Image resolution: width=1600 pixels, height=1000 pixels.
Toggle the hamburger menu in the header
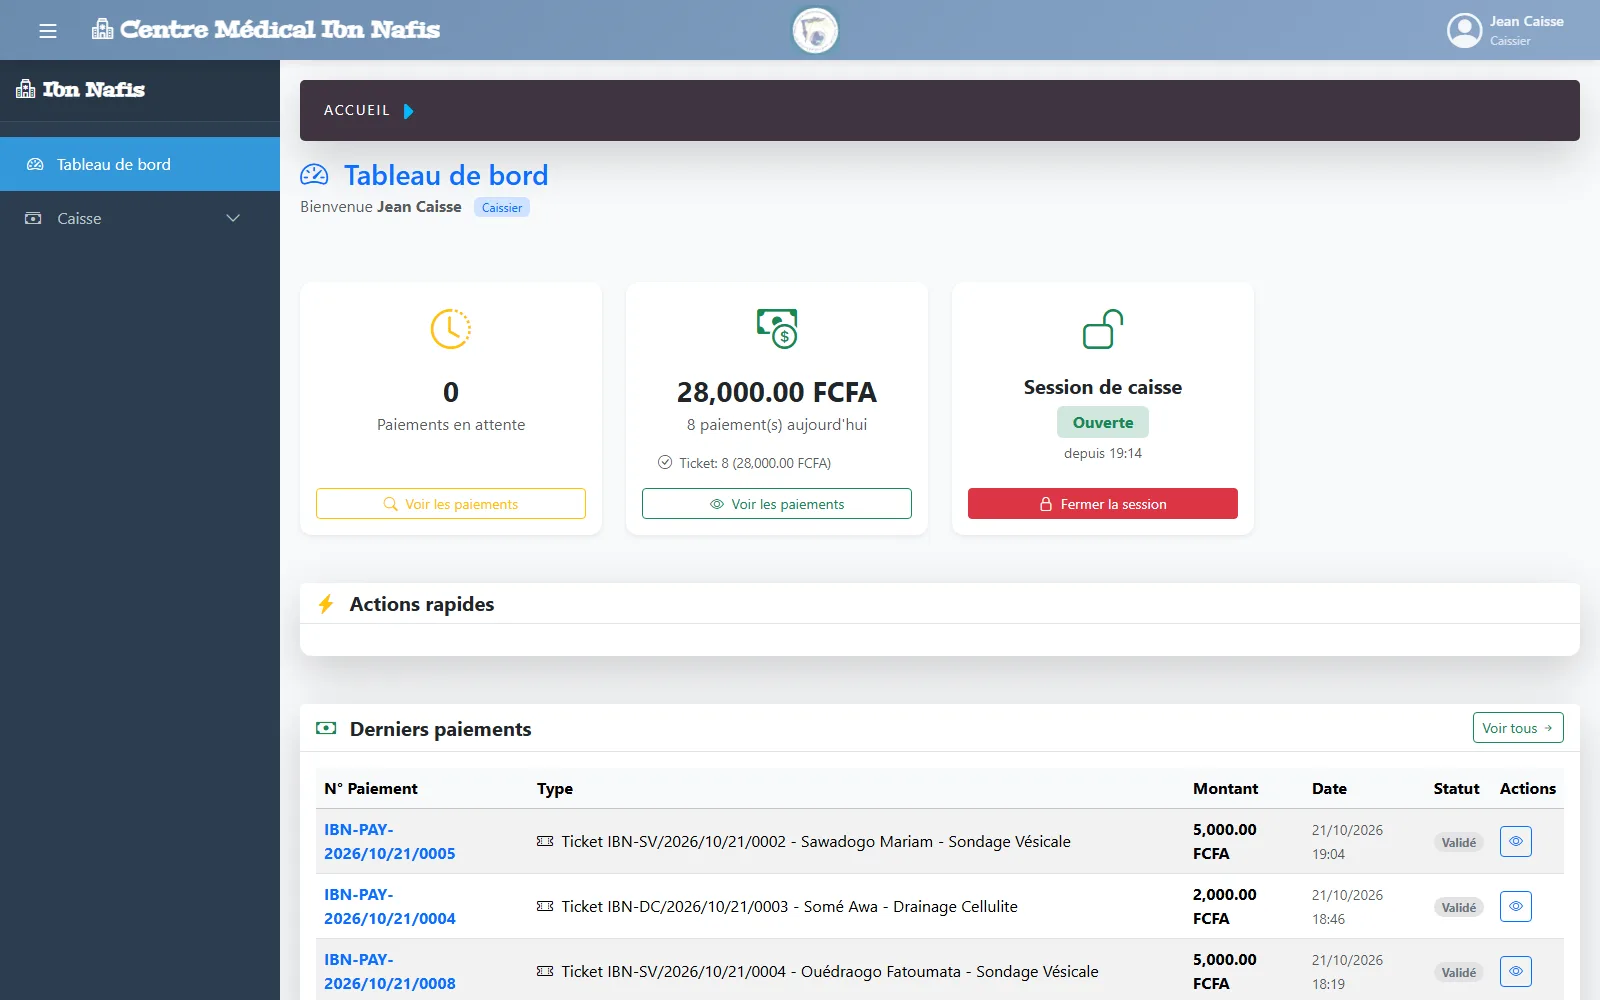tap(47, 31)
